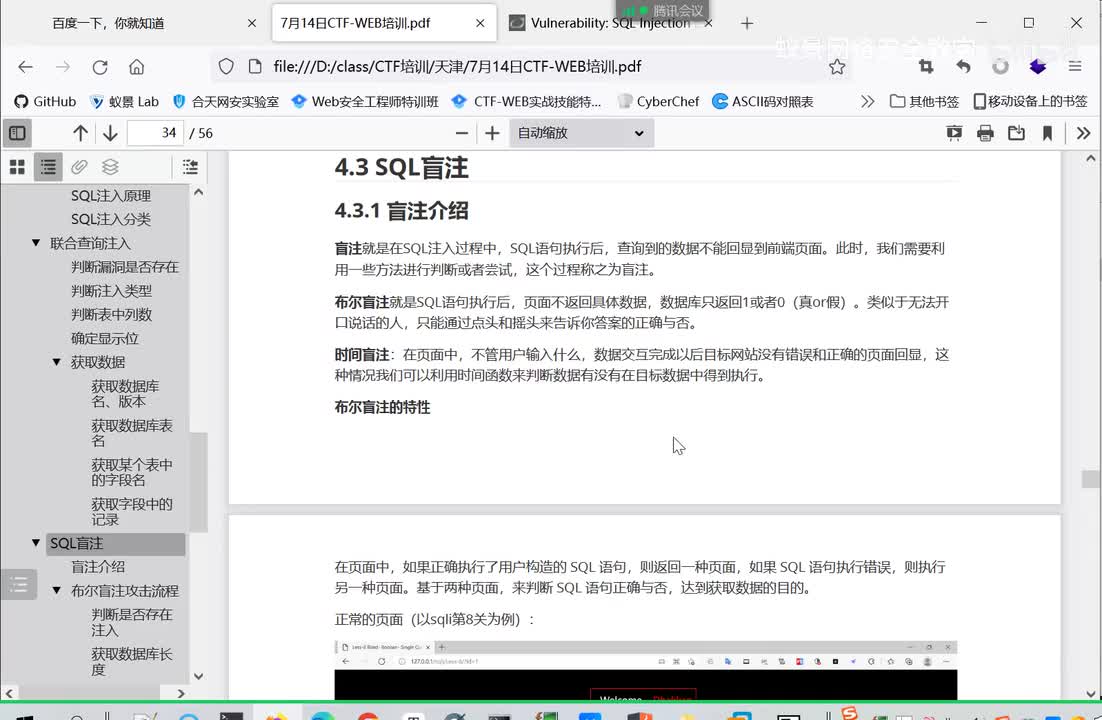Screen dimensions: 1102x720
Task: Open the 移动设备上的书签 folder
Action: click(x=1030, y=101)
